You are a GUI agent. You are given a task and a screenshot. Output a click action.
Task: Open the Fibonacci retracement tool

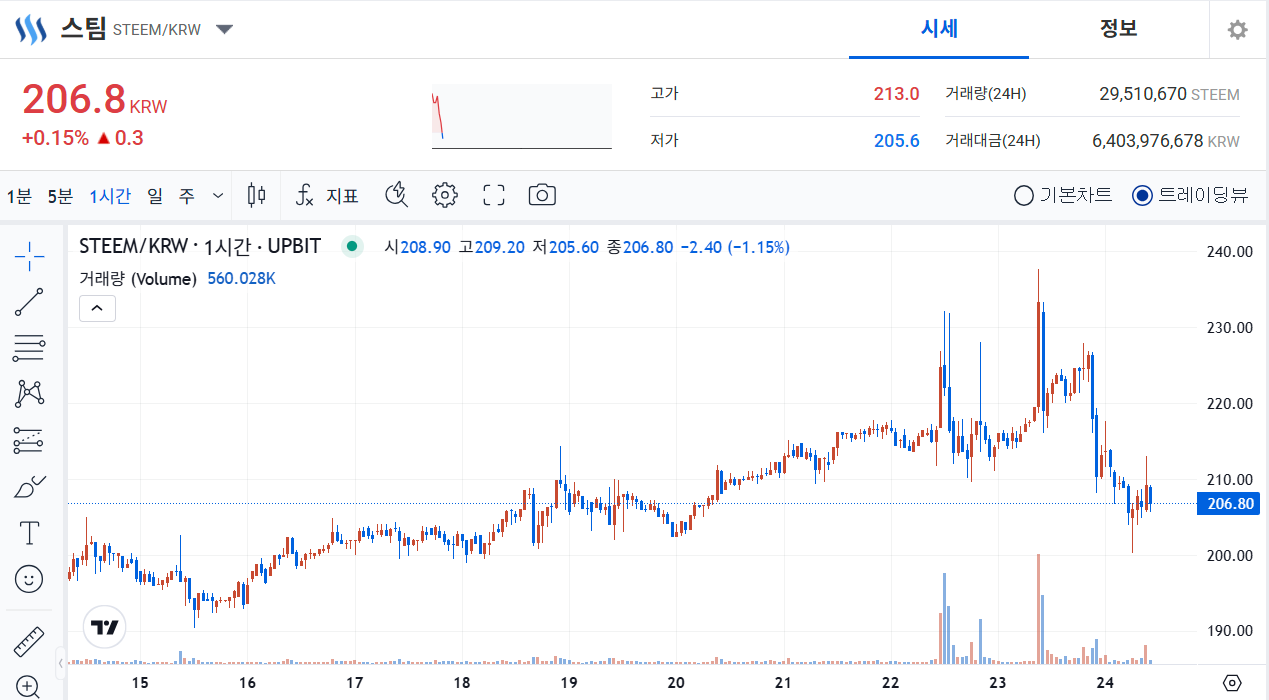tap(29, 348)
